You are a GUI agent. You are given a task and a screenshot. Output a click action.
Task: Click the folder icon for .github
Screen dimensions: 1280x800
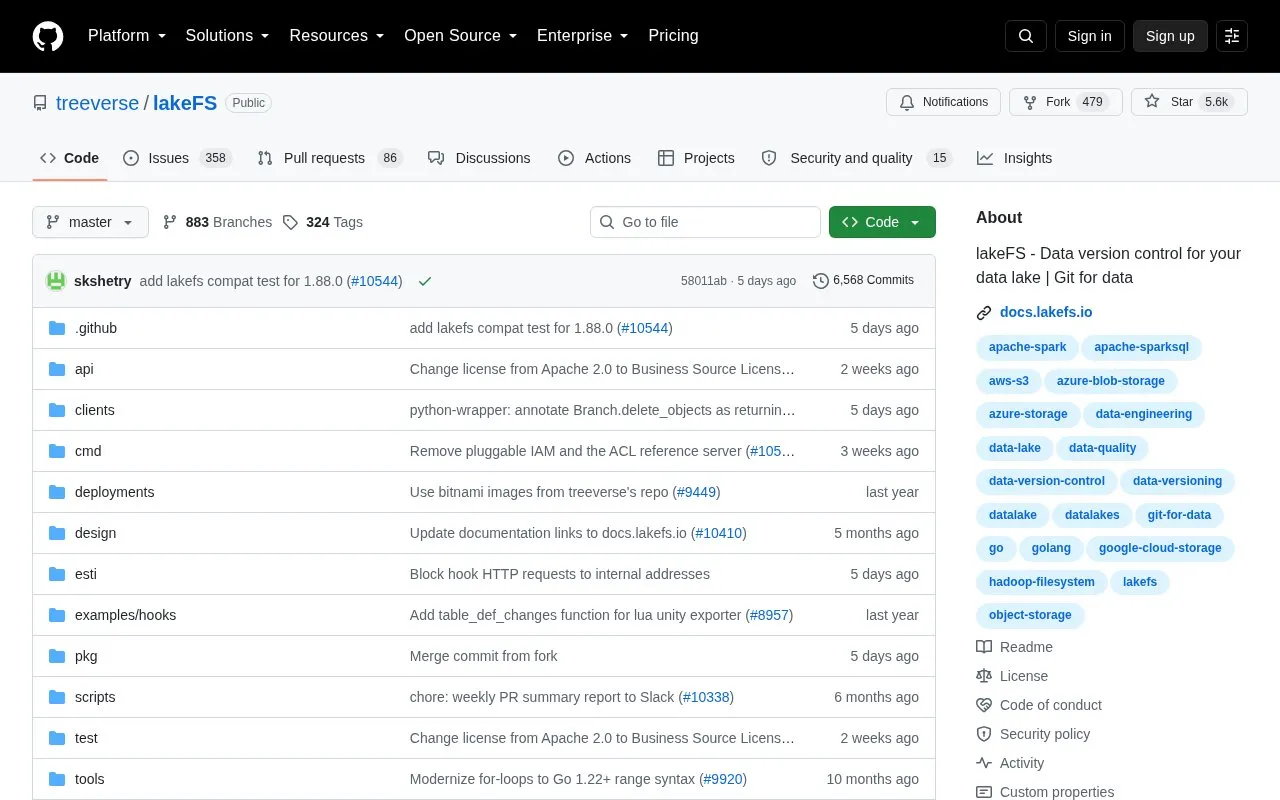pyautogui.click(x=57, y=328)
